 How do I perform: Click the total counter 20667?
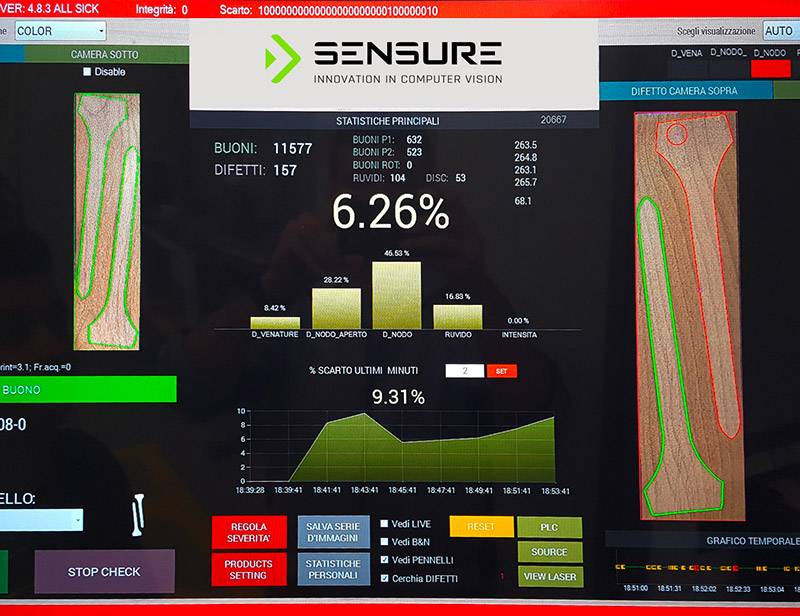click(x=553, y=119)
